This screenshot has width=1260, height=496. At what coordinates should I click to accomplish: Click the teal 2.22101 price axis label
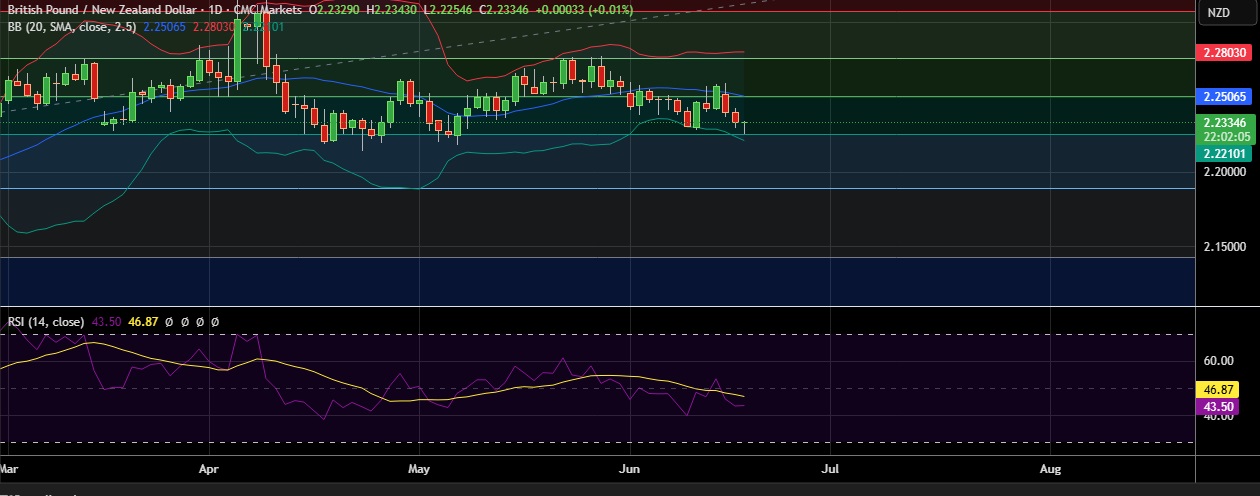[1224, 153]
